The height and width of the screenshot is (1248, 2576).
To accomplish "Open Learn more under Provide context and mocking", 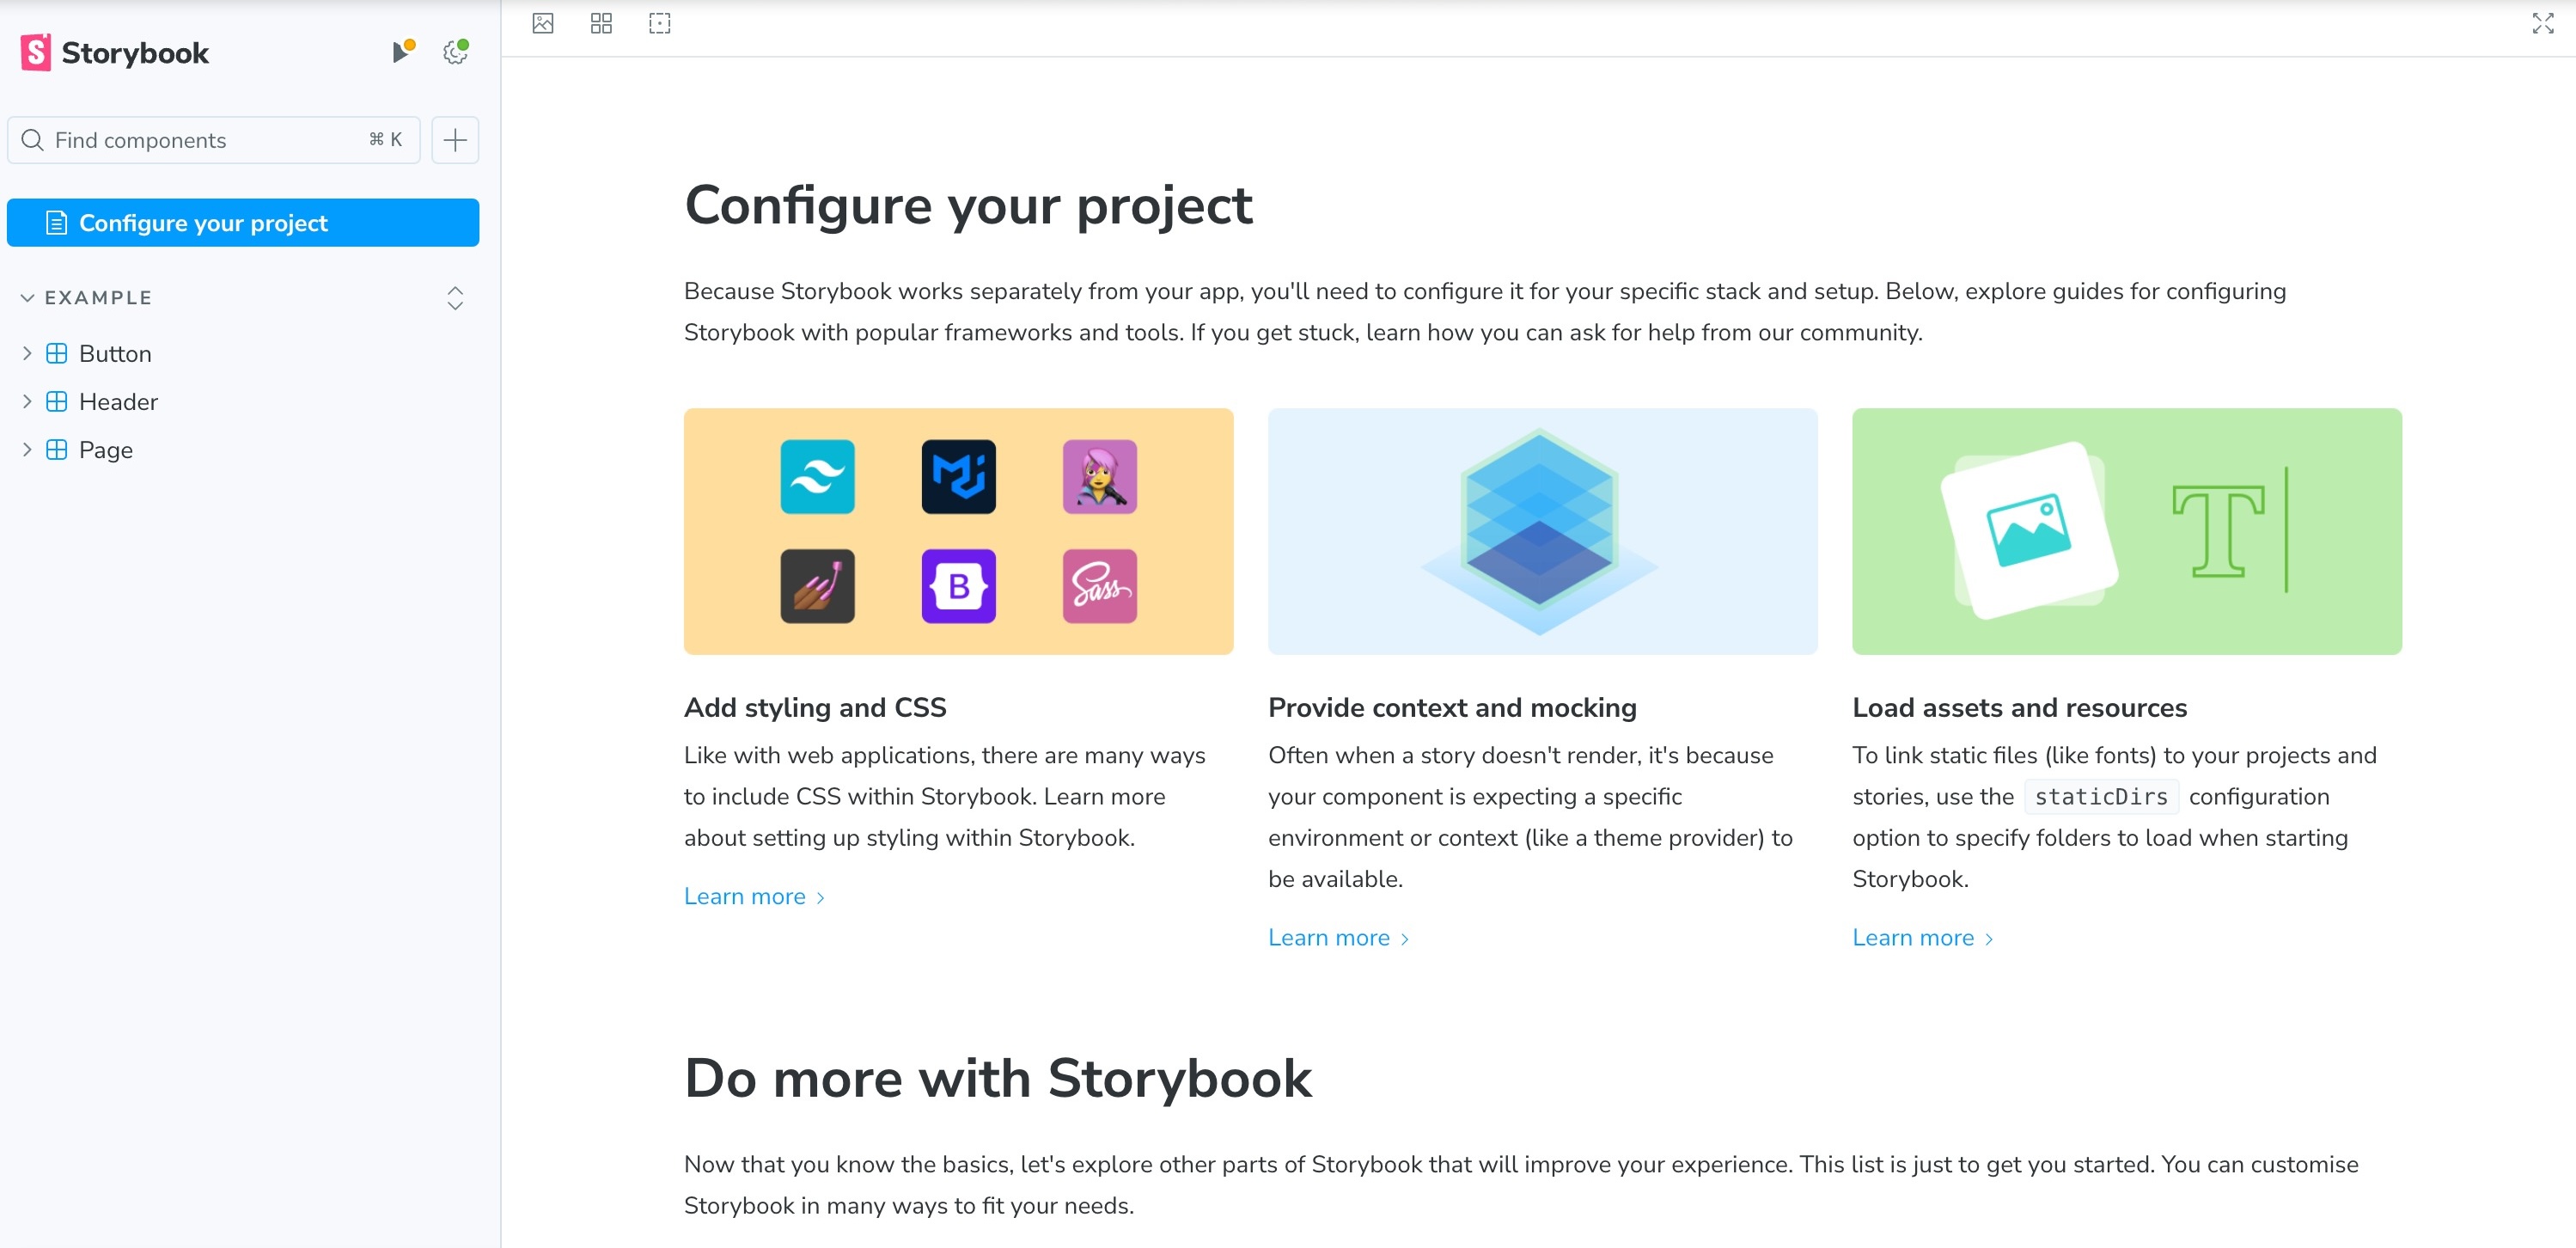I will [x=1329, y=937].
